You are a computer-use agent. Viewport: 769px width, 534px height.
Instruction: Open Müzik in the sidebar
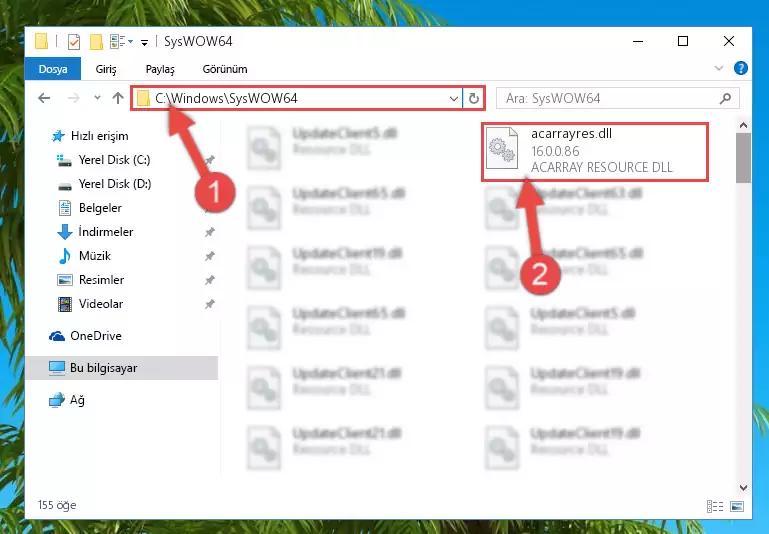[95, 256]
